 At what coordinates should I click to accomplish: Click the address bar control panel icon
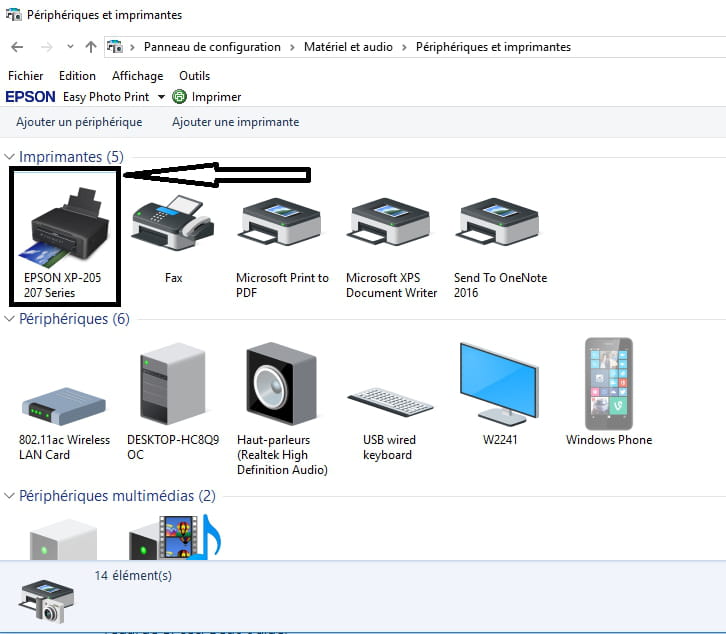115,47
